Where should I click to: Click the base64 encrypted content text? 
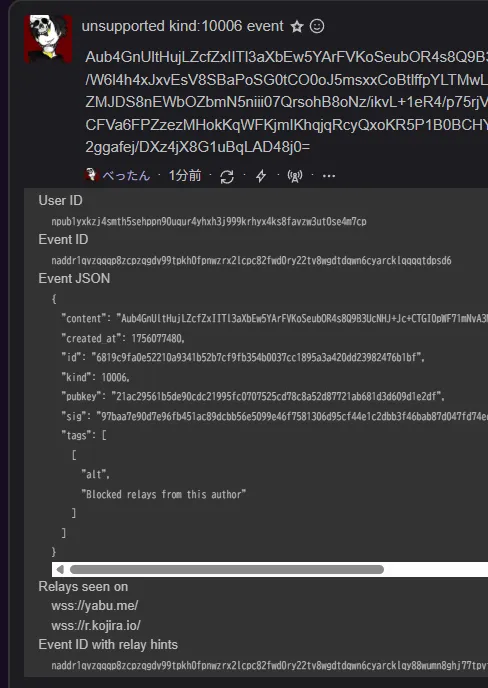(287, 102)
